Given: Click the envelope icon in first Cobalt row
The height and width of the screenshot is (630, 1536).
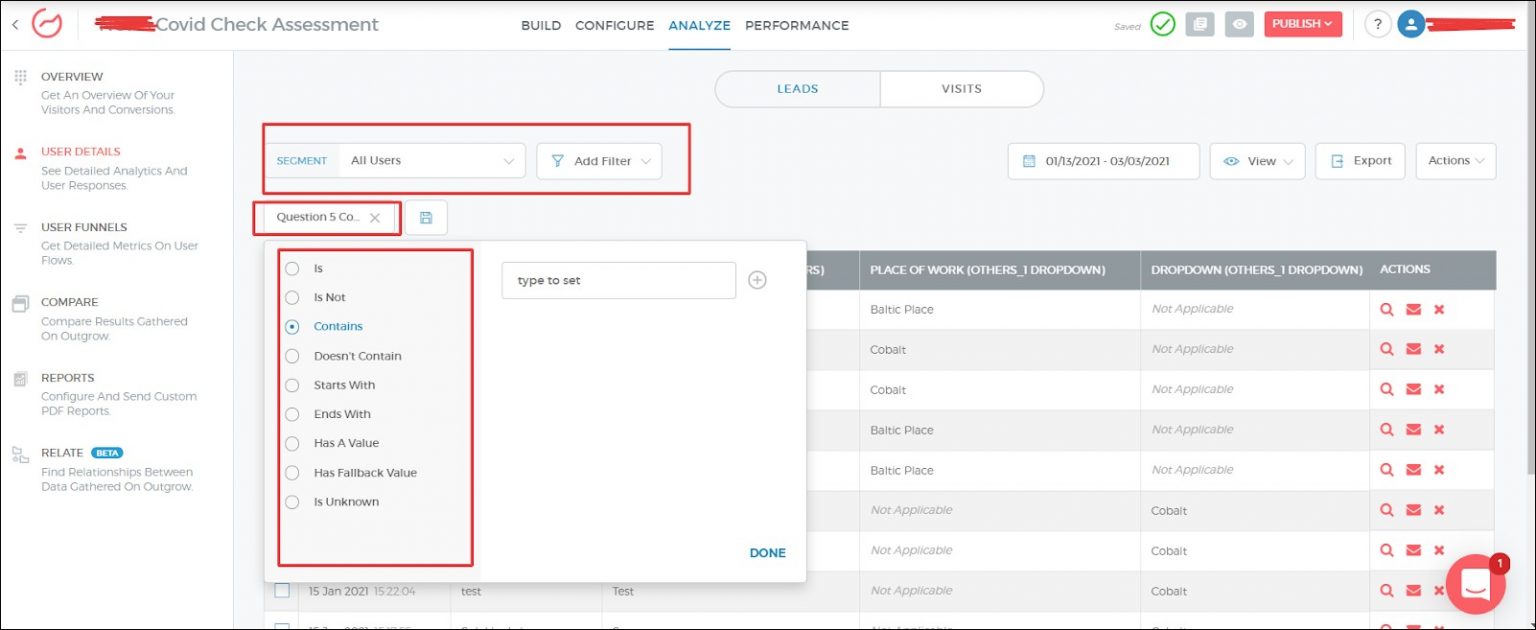Looking at the screenshot, I should pyautogui.click(x=1413, y=349).
